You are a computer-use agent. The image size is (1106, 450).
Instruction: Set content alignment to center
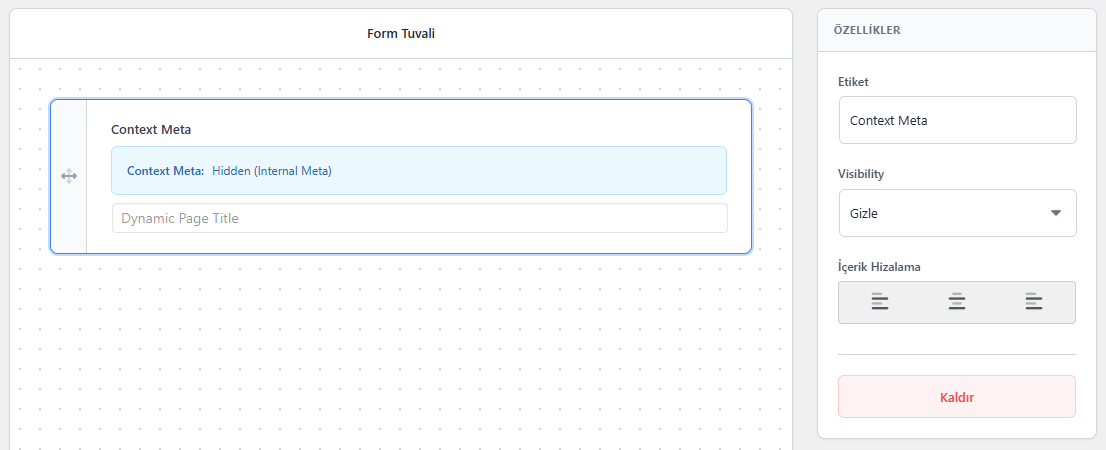(957, 302)
